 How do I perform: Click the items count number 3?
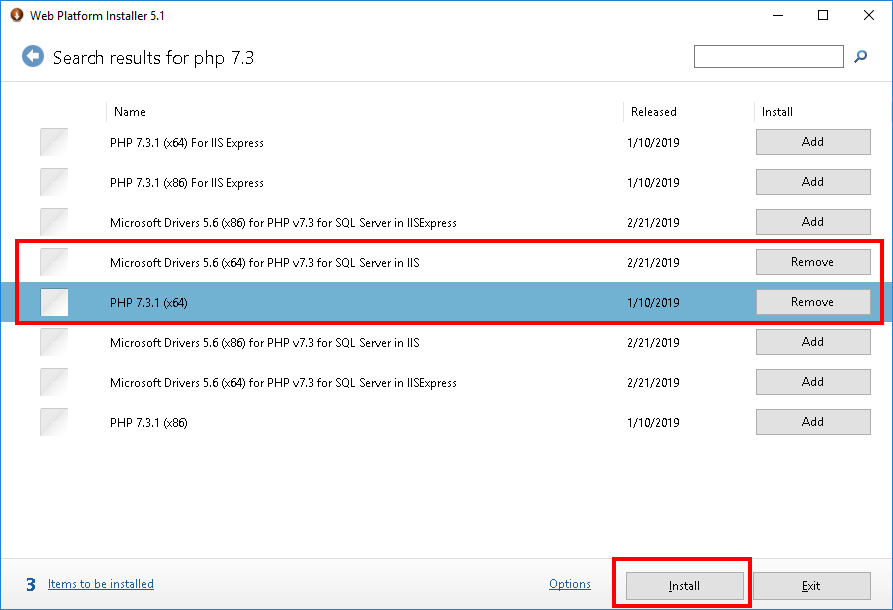[x=31, y=584]
